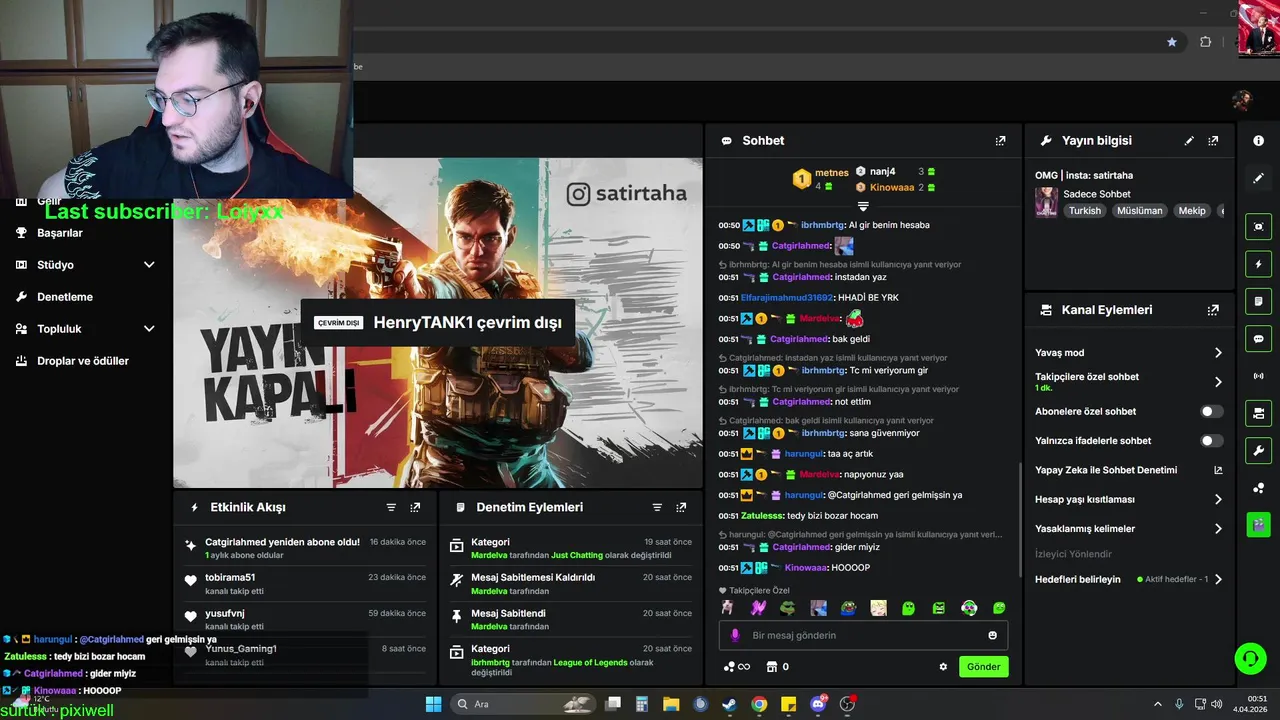Click the Mekip stream tag
Image resolution: width=1280 pixels, height=720 pixels.
click(x=1192, y=211)
